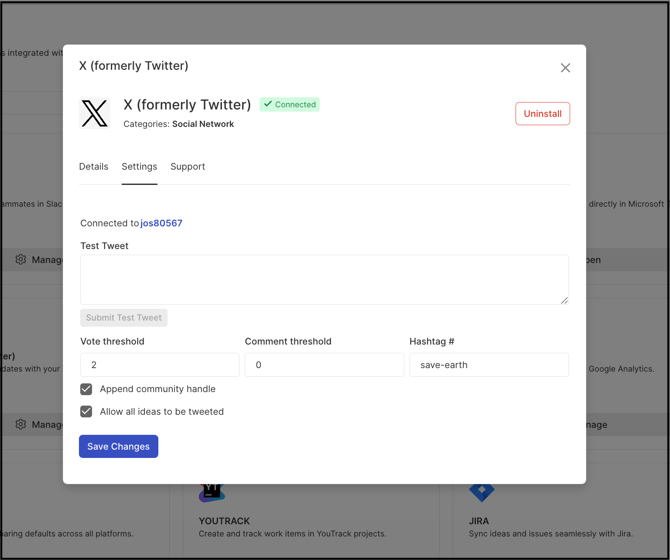The width and height of the screenshot is (670, 560).
Task: Click the Submit Test Tweet button
Action: tap(124, 318)
